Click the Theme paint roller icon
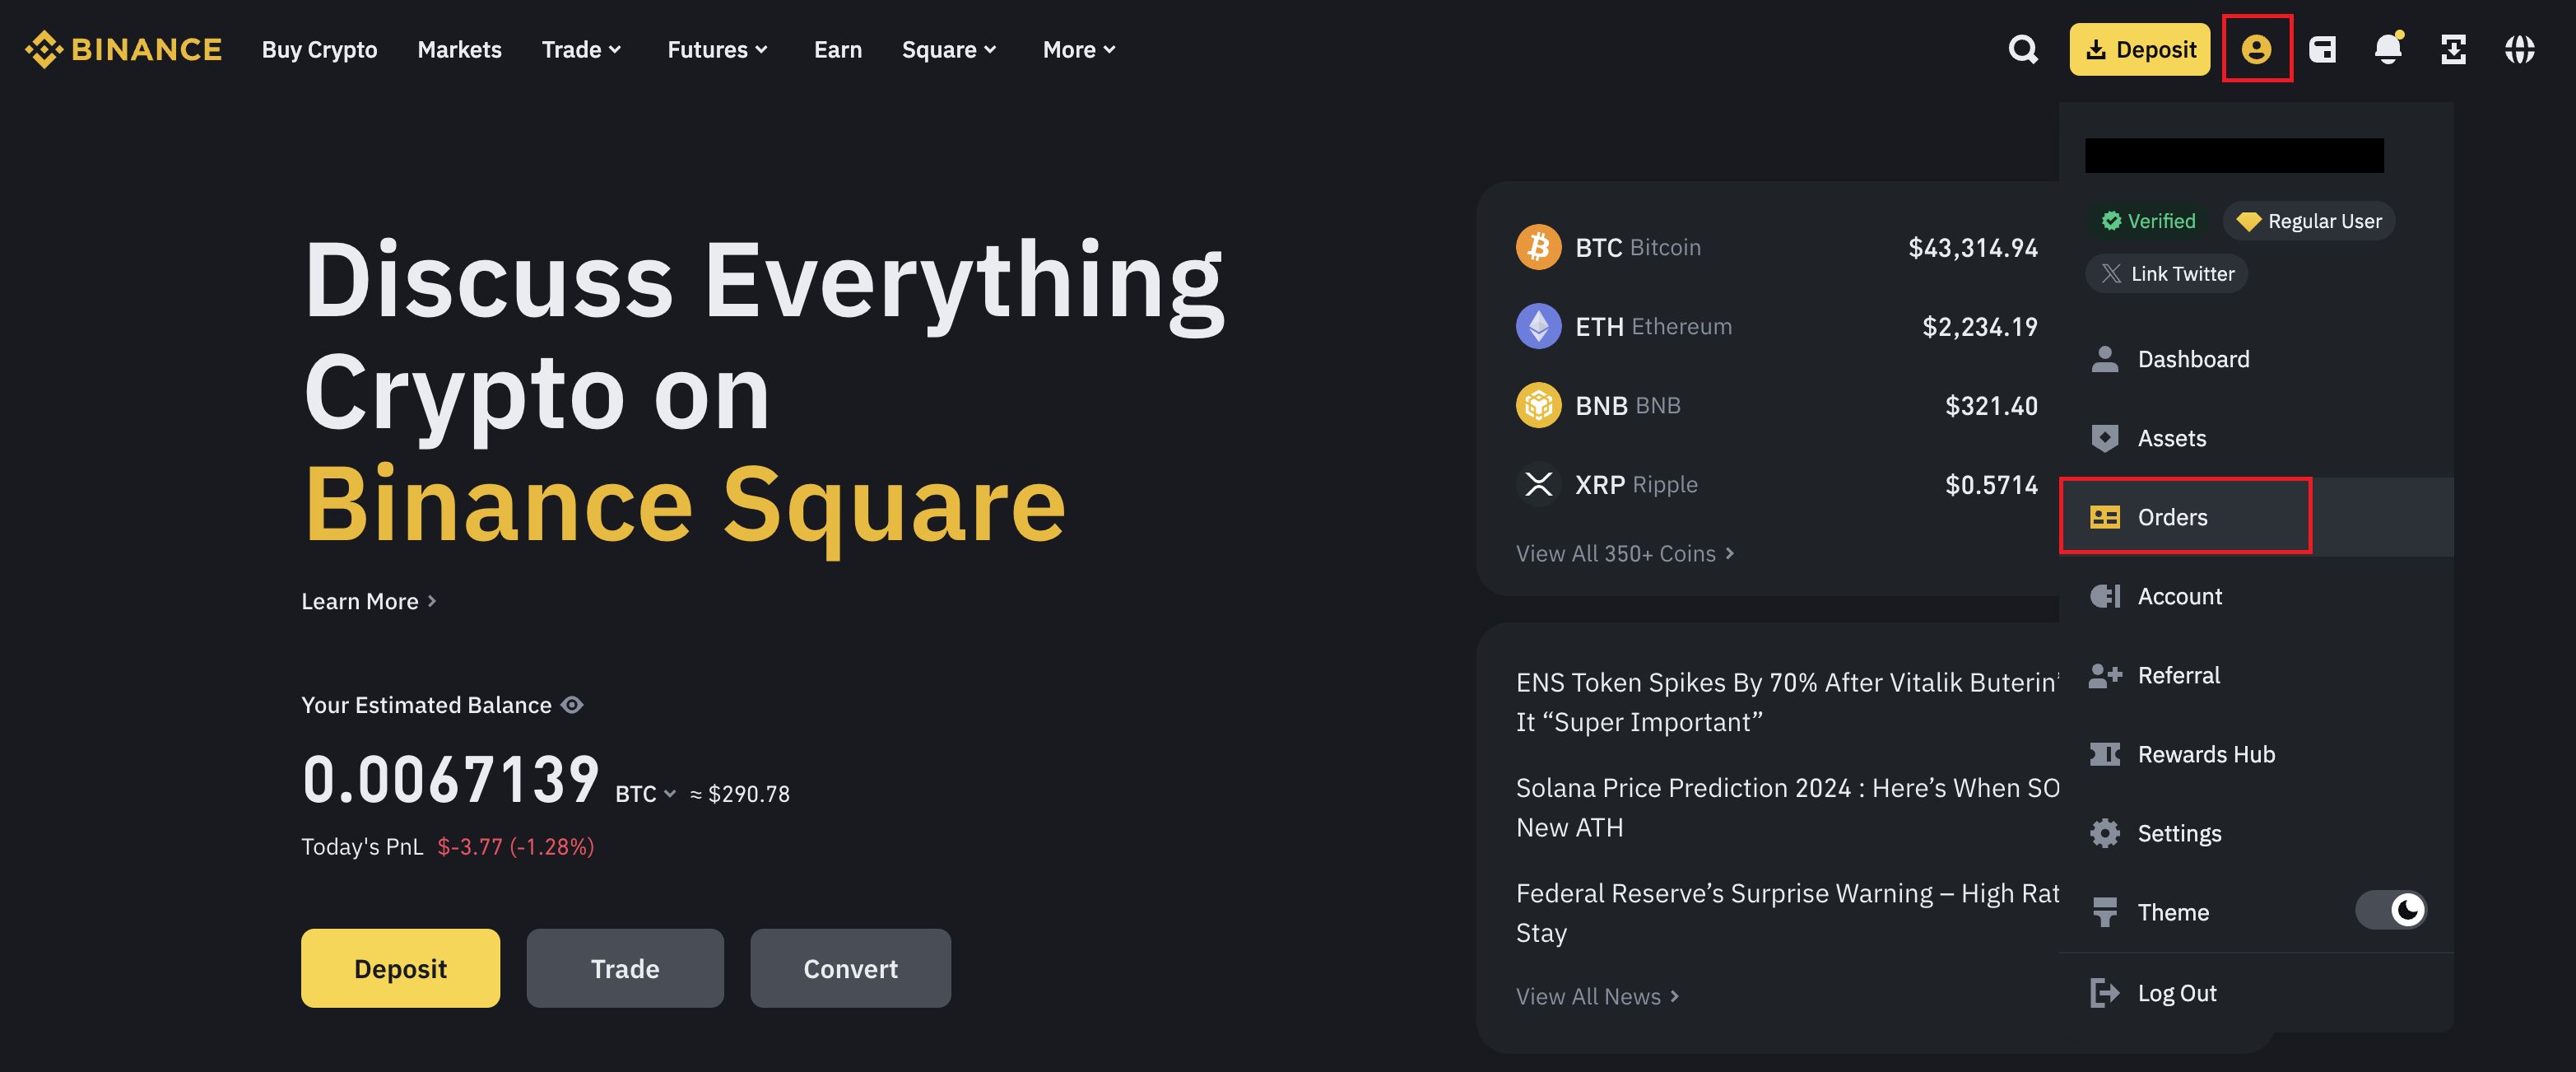 (2104, 912)
